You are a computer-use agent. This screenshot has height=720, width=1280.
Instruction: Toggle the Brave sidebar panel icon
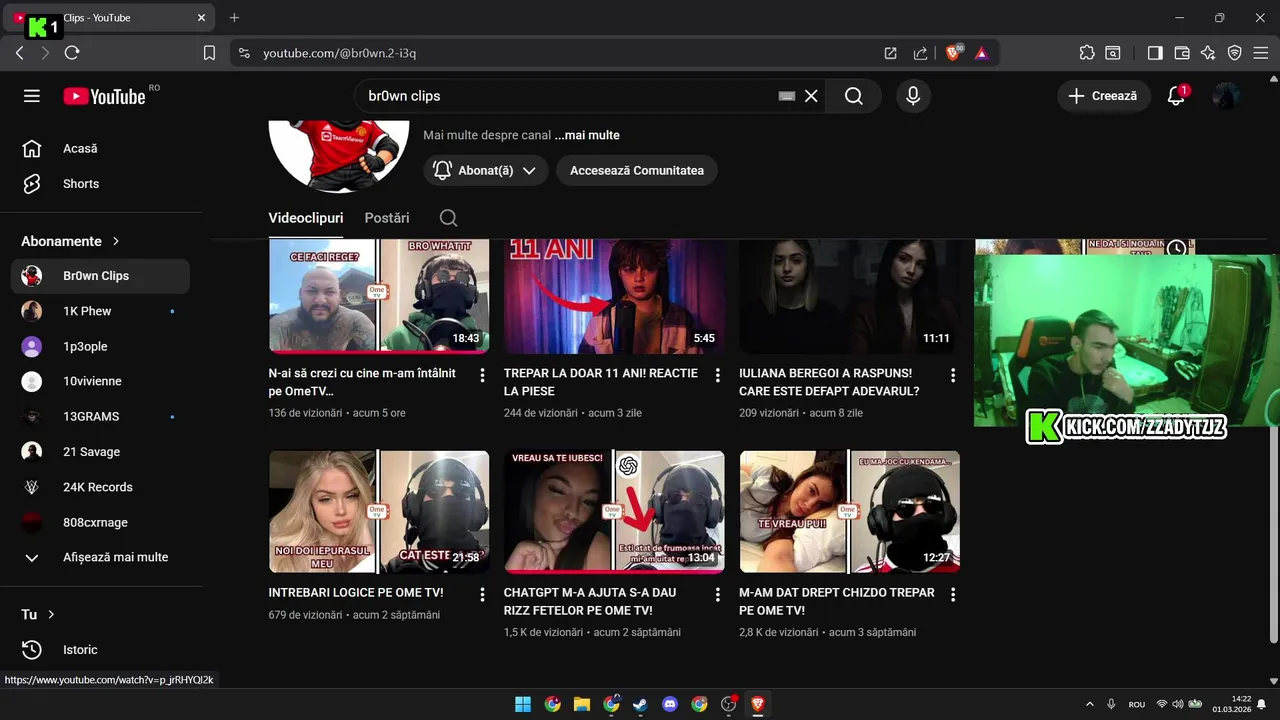[x=1155, y=53]
